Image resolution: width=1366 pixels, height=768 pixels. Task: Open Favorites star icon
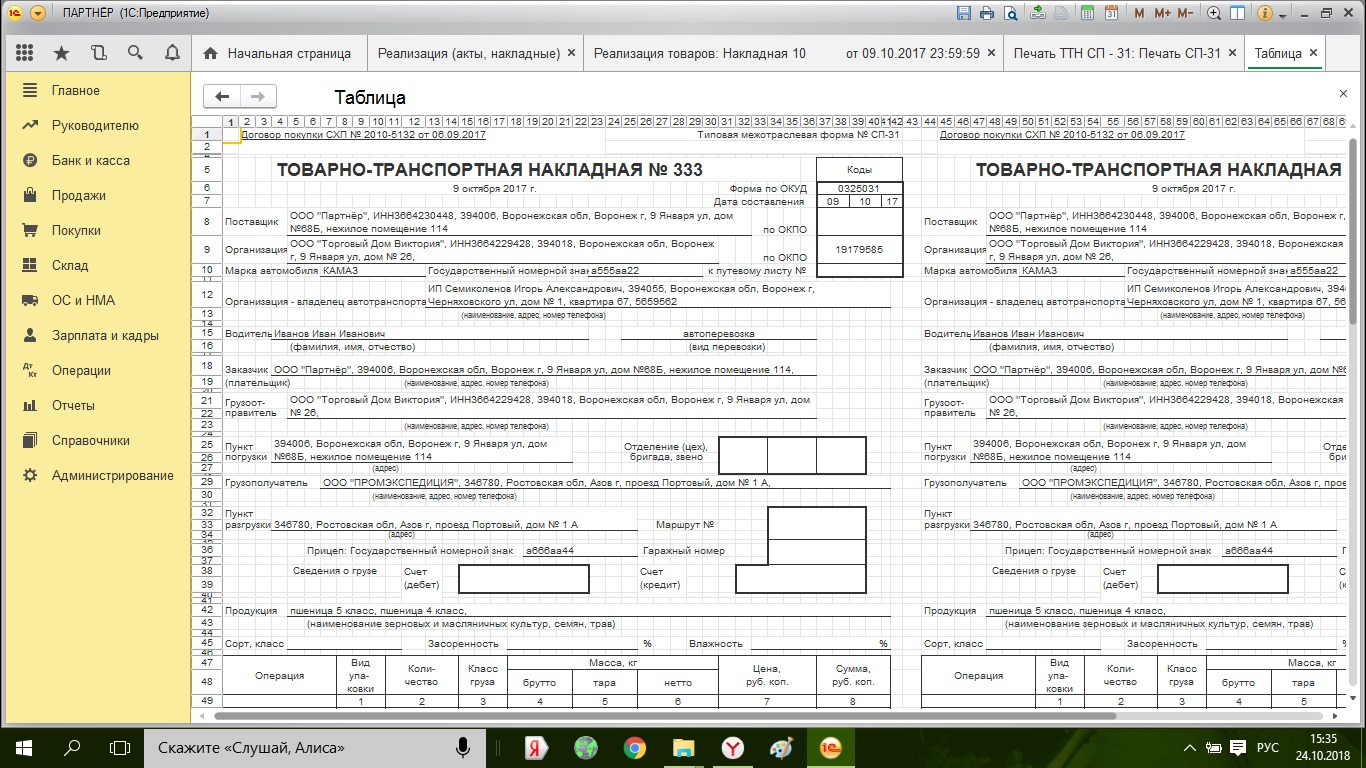(62, 53)
